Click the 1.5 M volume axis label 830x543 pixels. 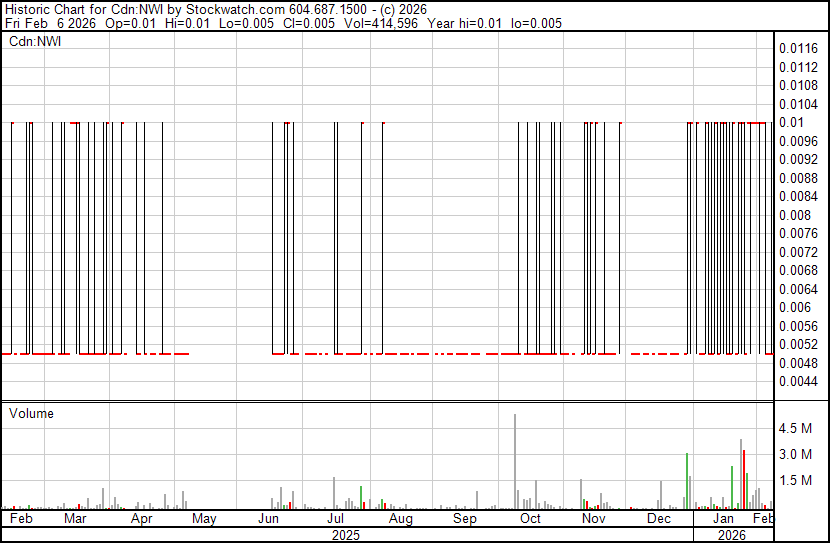point(795,480)
